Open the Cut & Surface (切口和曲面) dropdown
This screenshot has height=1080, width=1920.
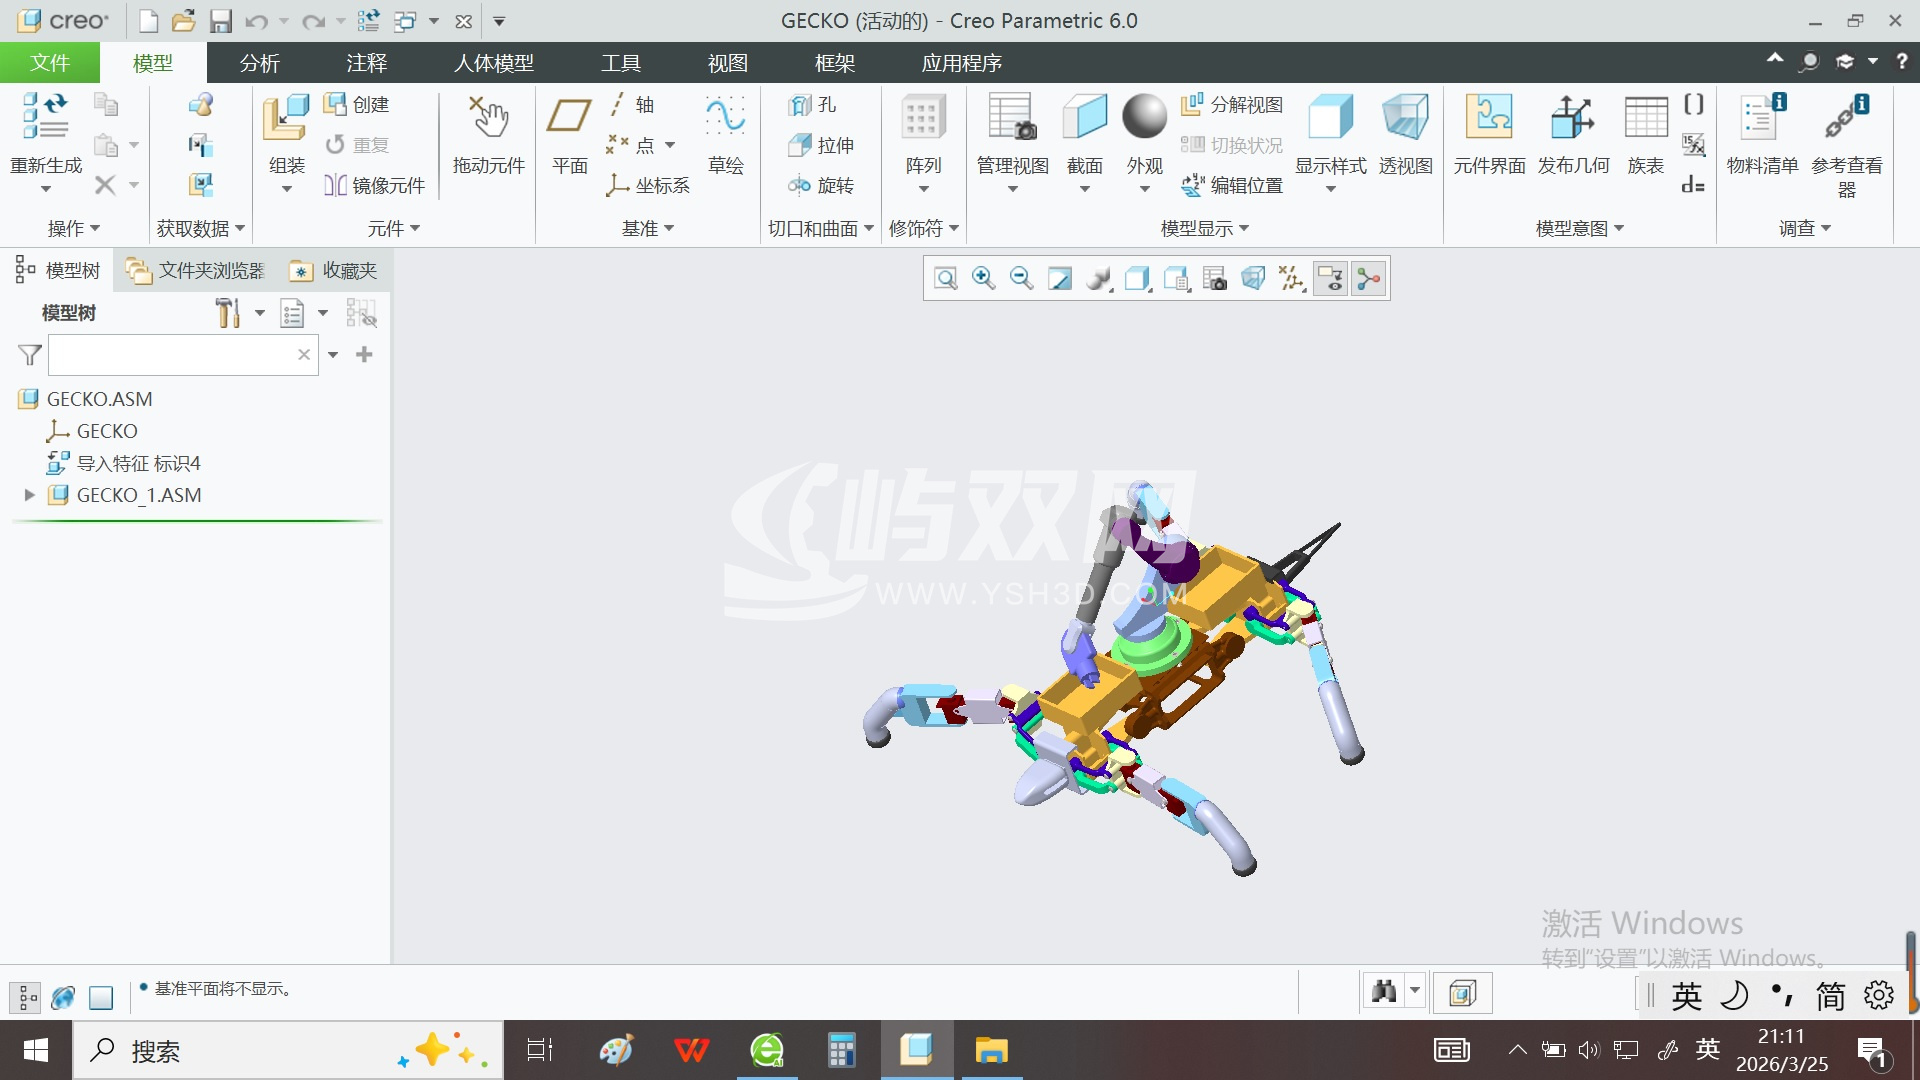tap(821, 229)
